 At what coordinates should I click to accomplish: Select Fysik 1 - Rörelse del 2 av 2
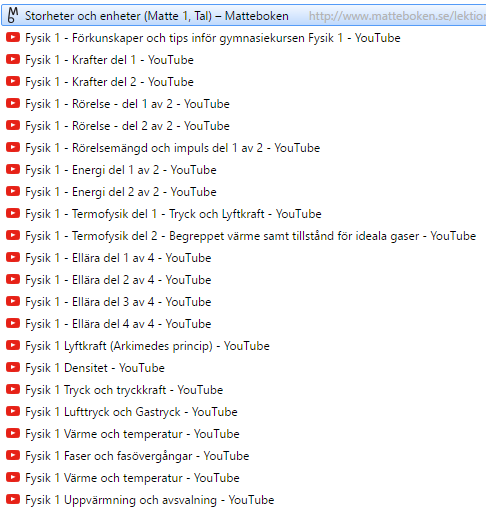127,126
